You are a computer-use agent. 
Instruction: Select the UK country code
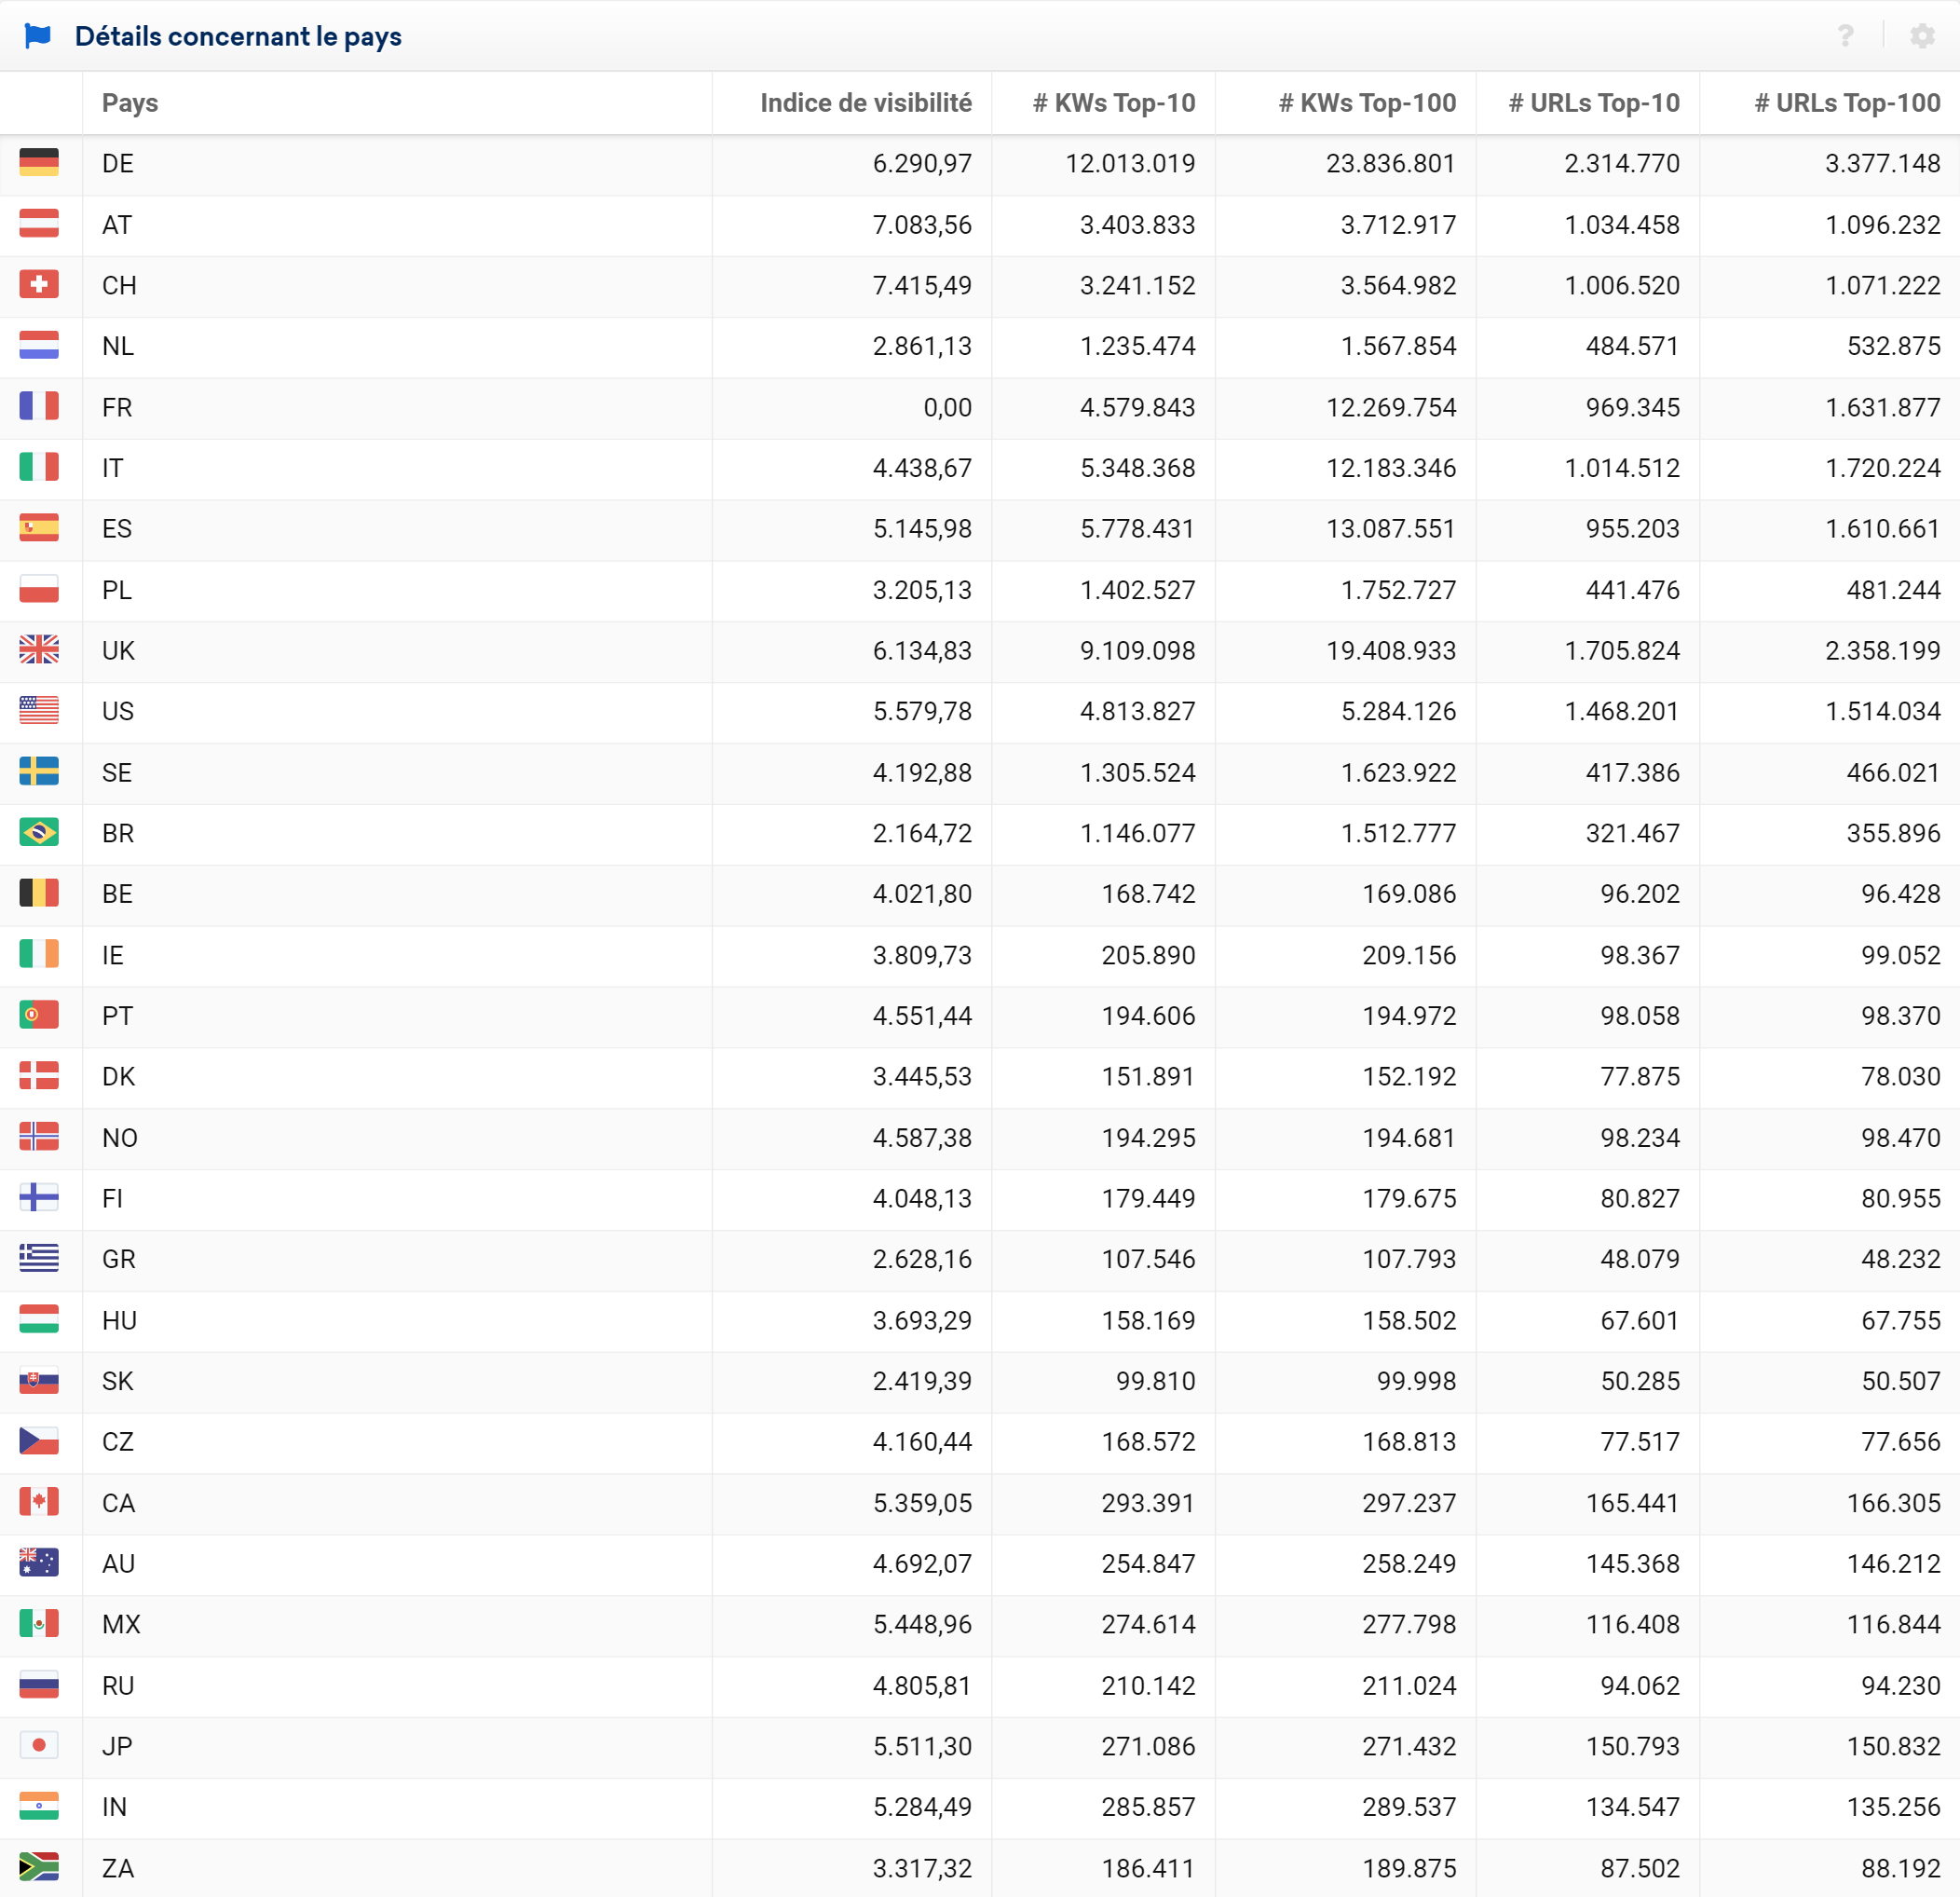point(118,650)
